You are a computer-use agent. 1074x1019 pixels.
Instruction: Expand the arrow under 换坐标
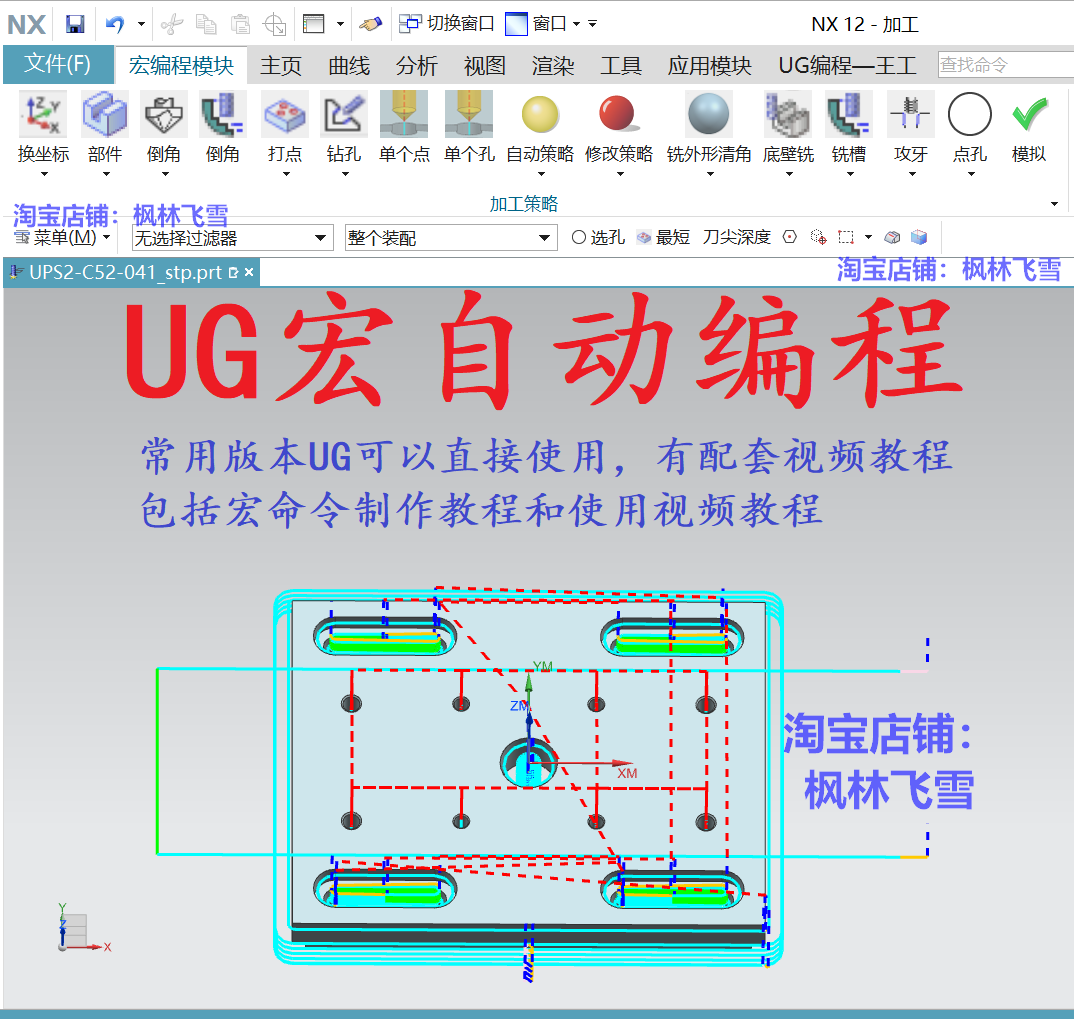click(45, 174)
